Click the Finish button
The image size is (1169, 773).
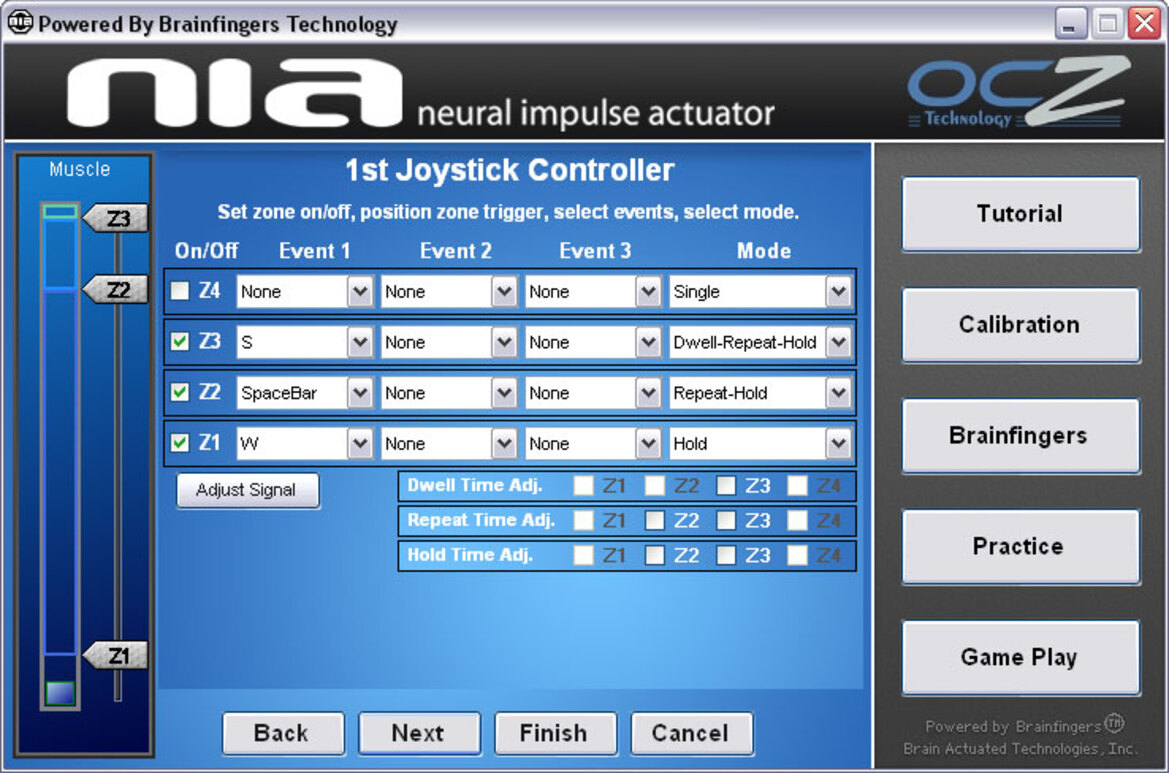[555, 733]
